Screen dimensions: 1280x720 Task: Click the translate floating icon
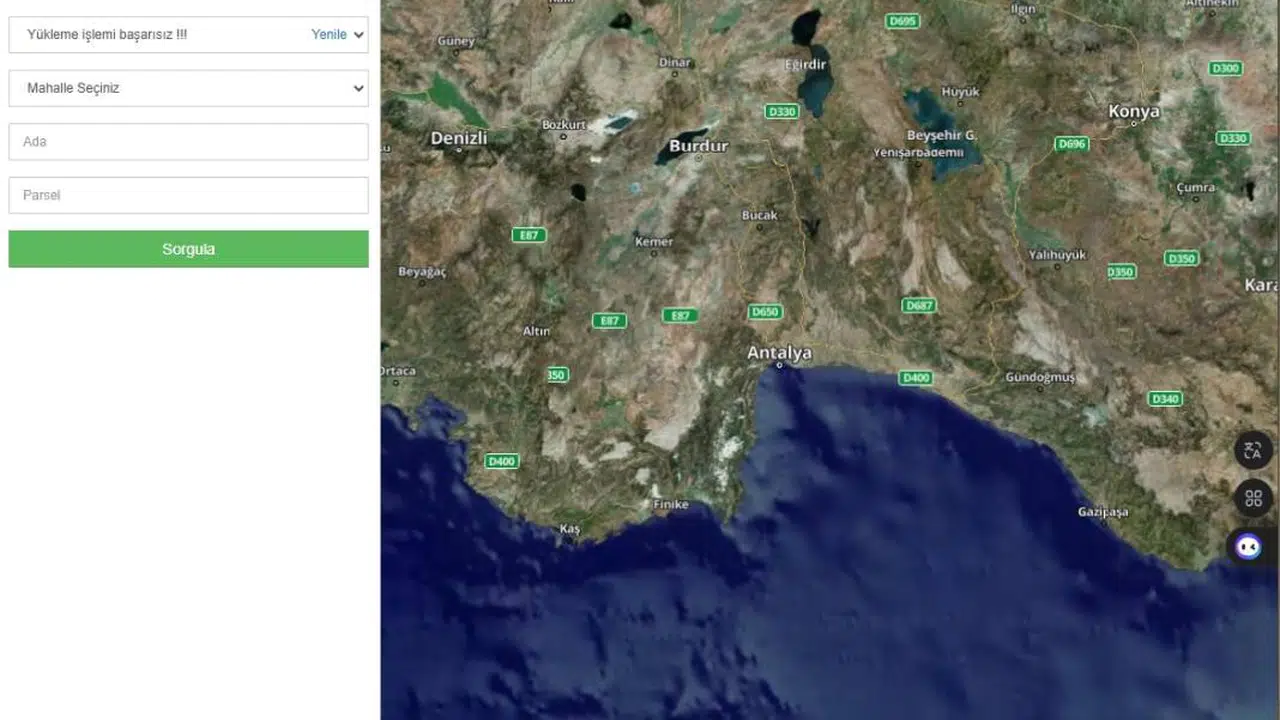click(x=1253, y=450)
